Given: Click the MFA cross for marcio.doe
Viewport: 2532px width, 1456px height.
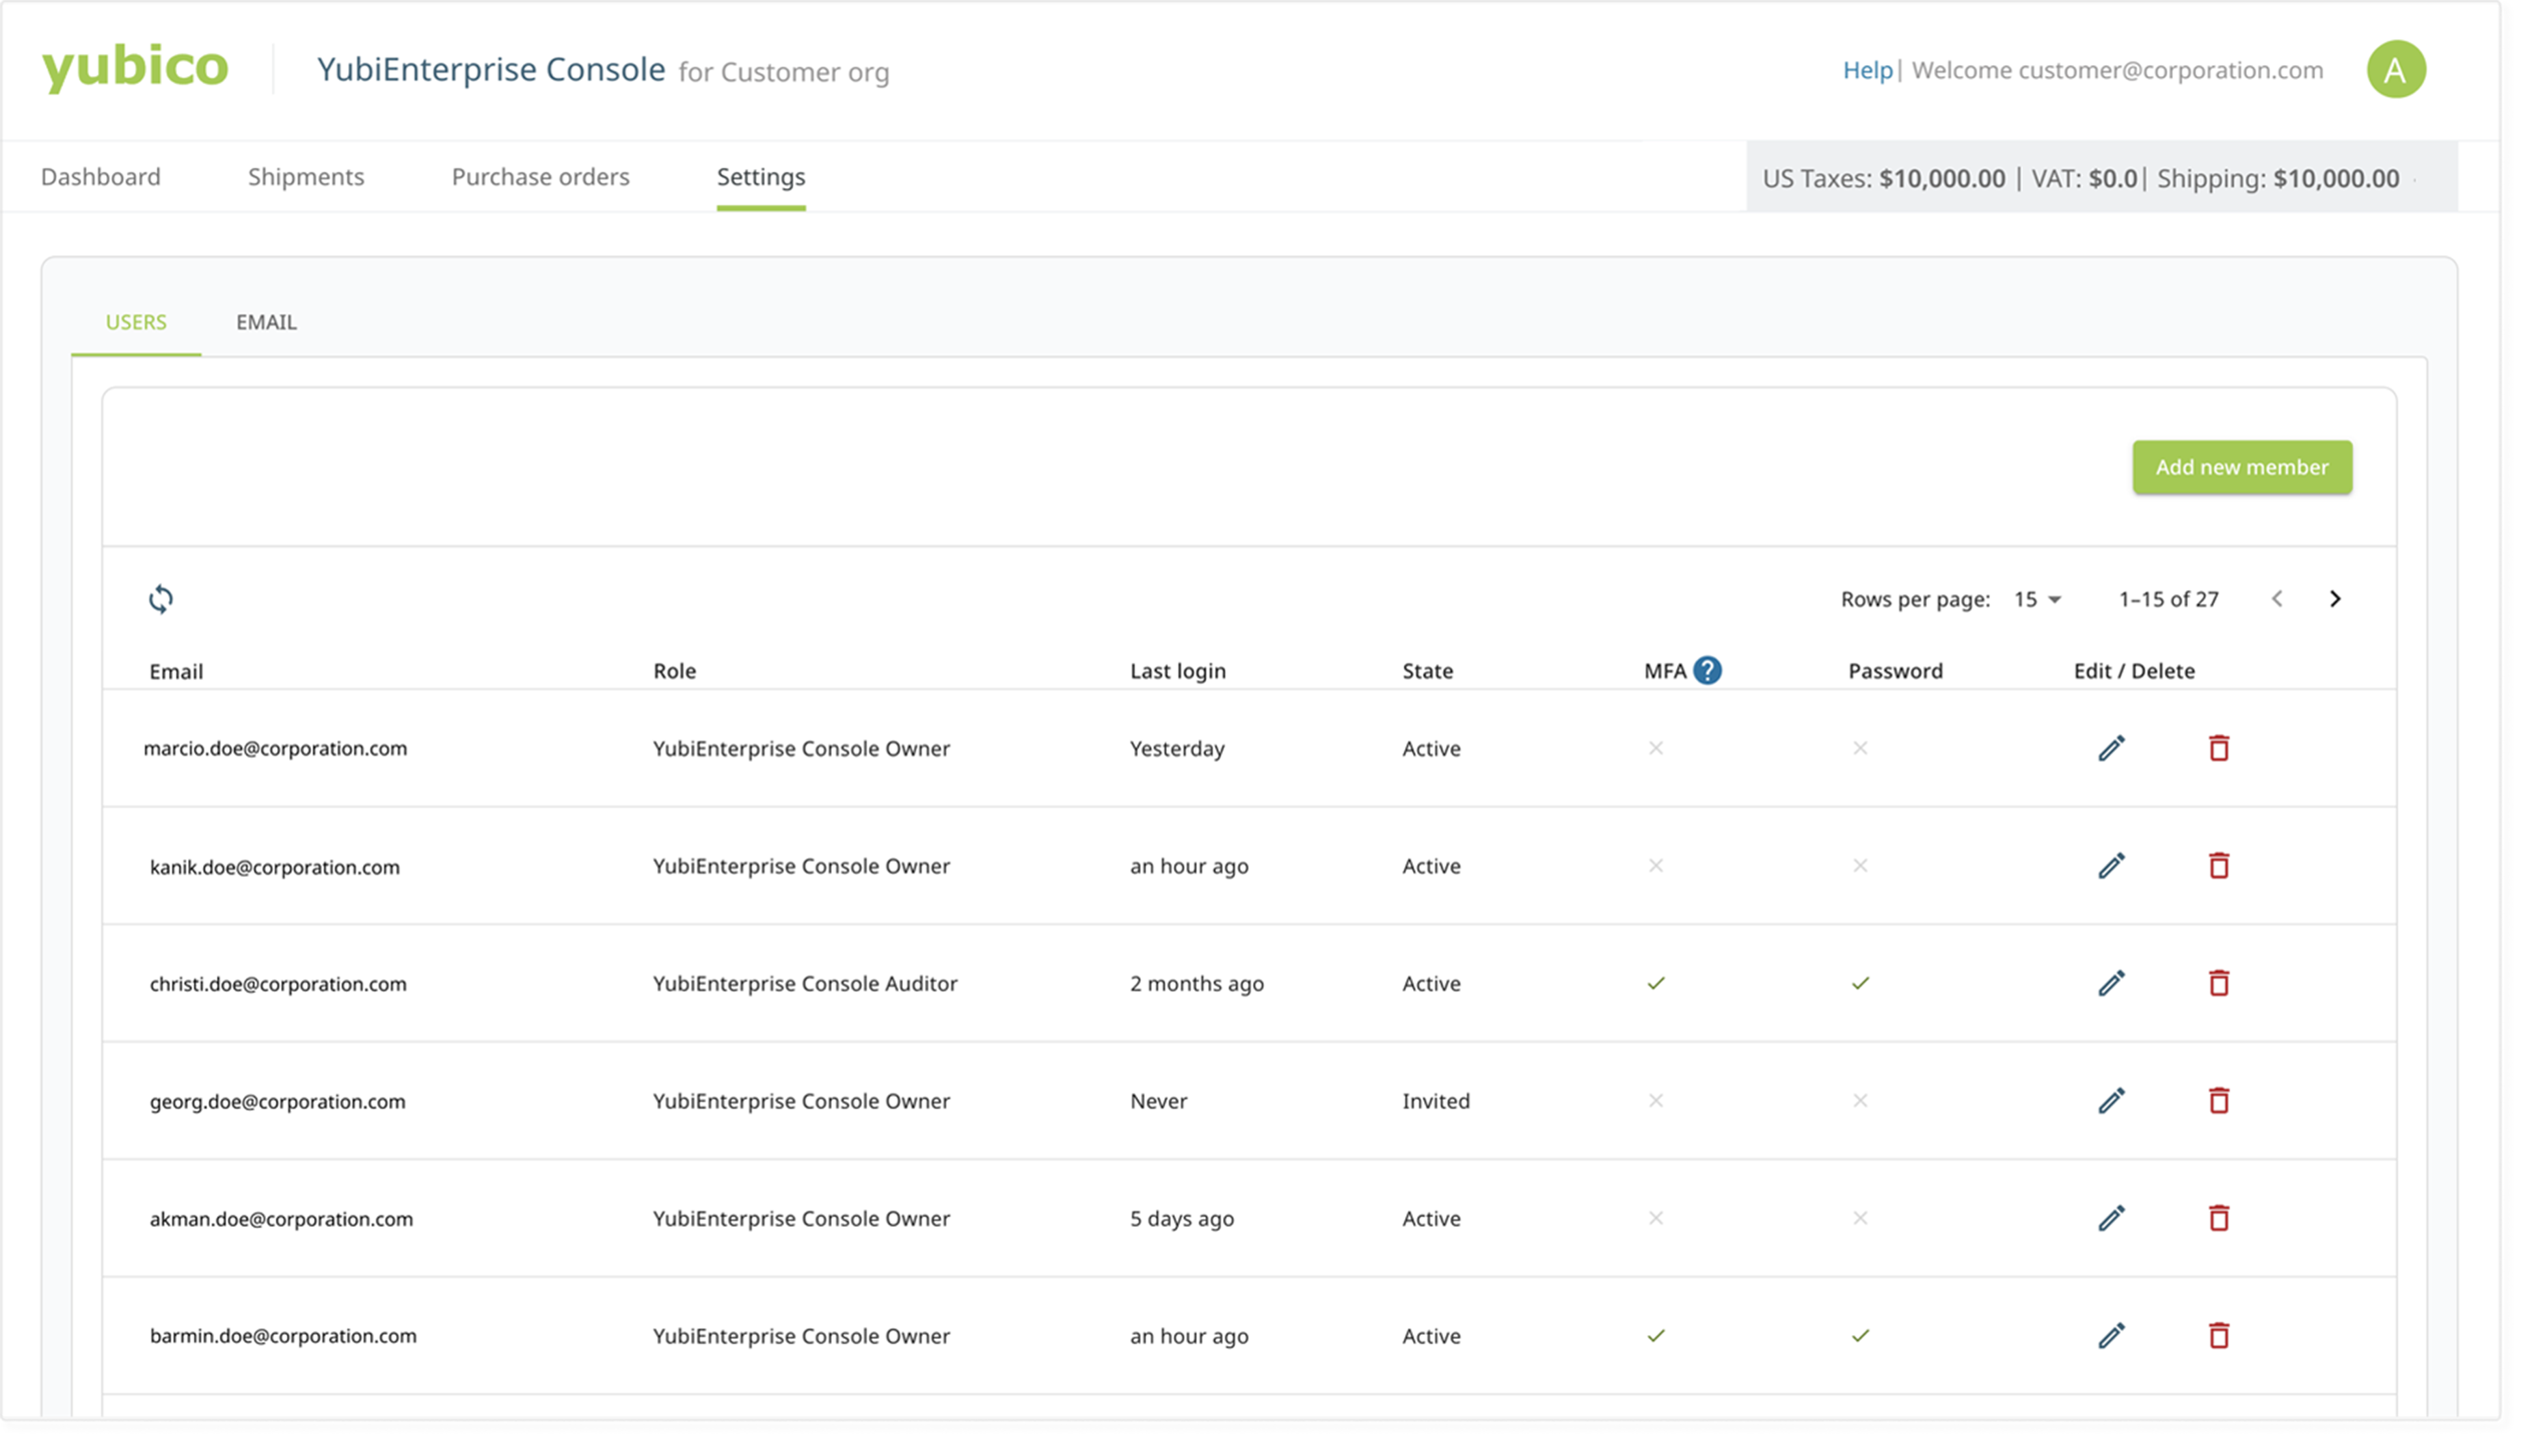Looking at the screenshot, I should pyautogui.click(x=1656, y=748).
